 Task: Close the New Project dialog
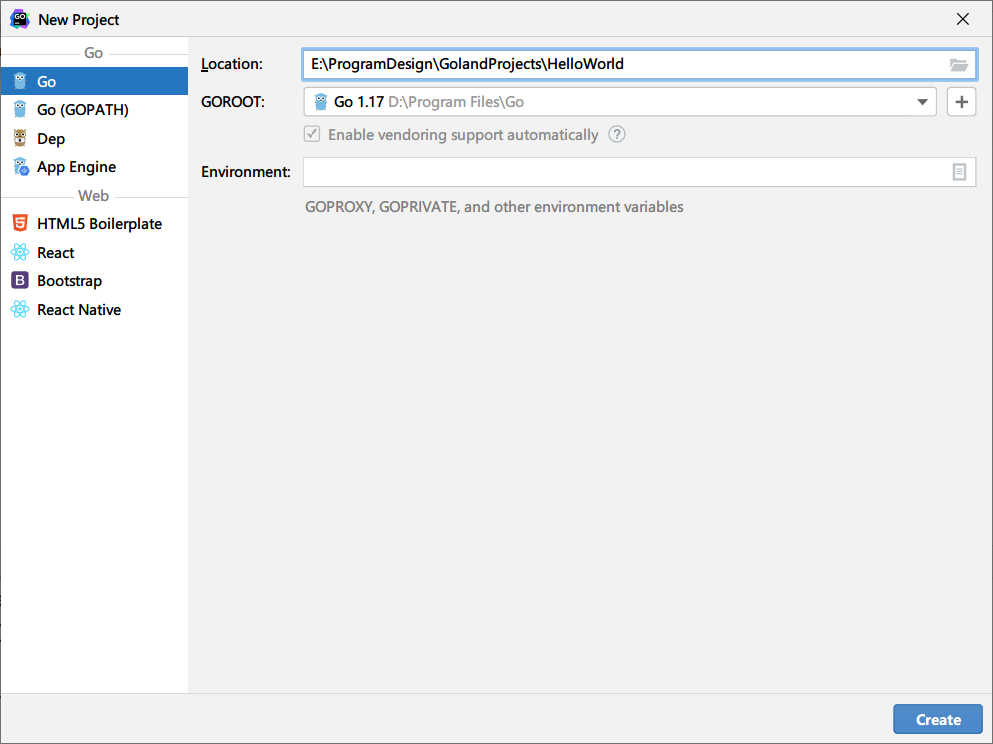click(x=963, y=19)
